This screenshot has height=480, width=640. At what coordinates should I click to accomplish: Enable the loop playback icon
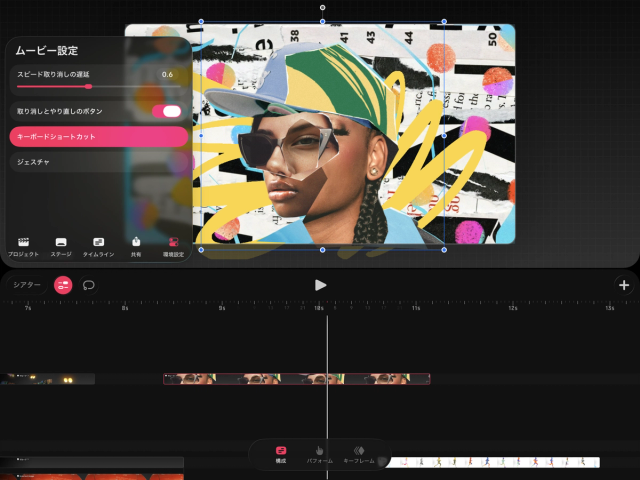tap(89, 285)
